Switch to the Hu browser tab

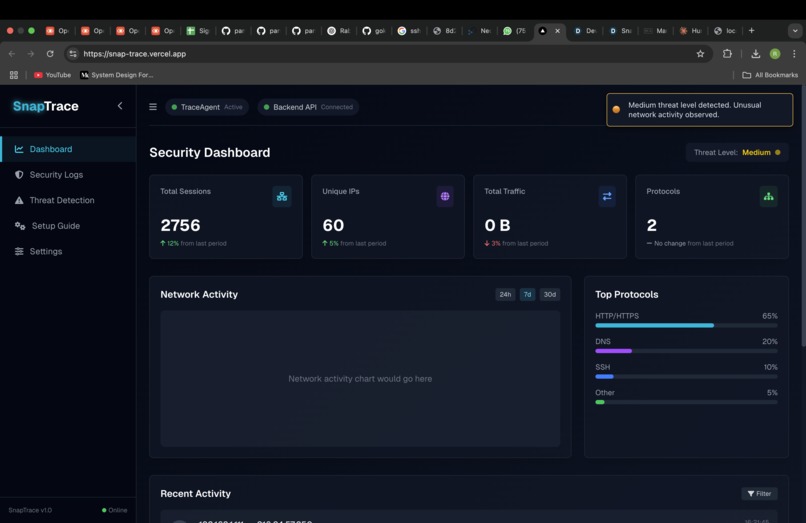pos(690,31)
